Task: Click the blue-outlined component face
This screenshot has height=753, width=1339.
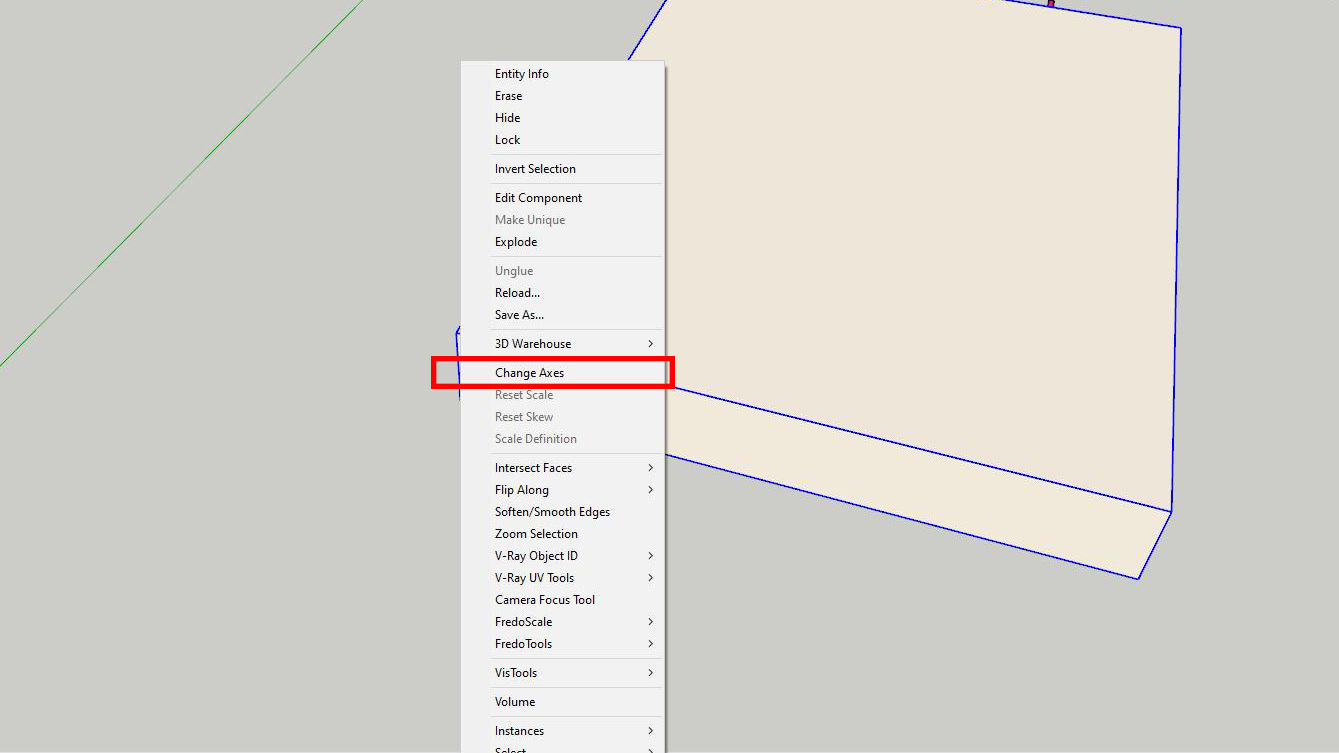Action: pos(920,250)
